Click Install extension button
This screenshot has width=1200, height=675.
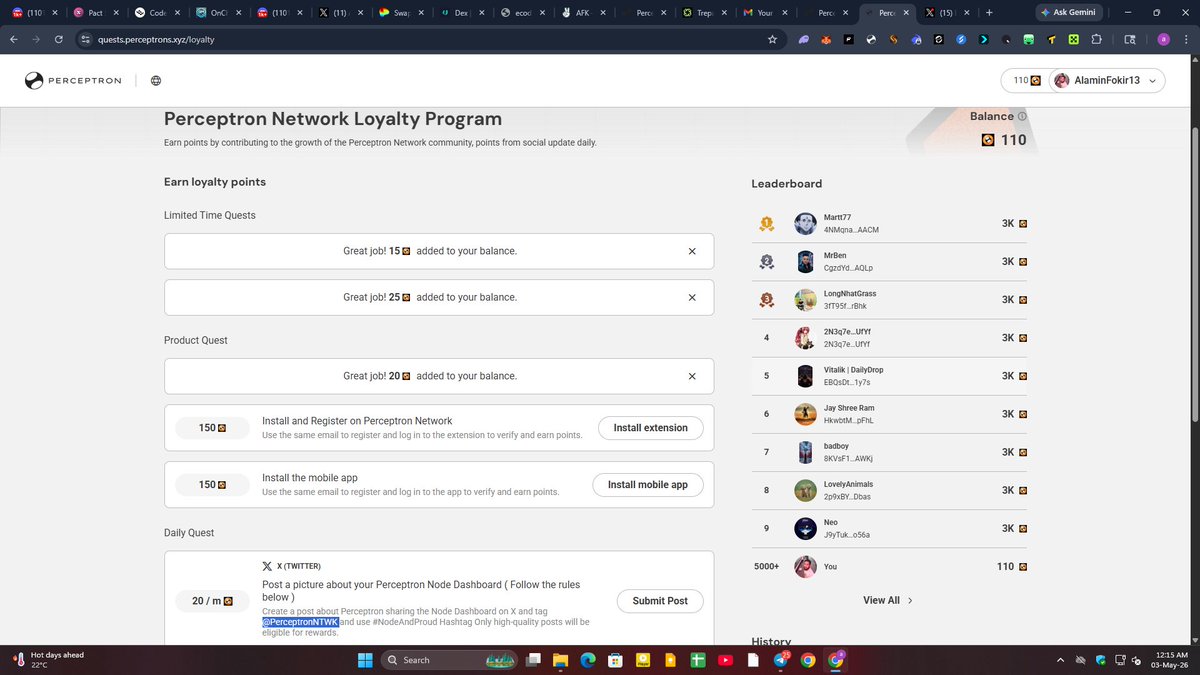[x=651, y=428]
